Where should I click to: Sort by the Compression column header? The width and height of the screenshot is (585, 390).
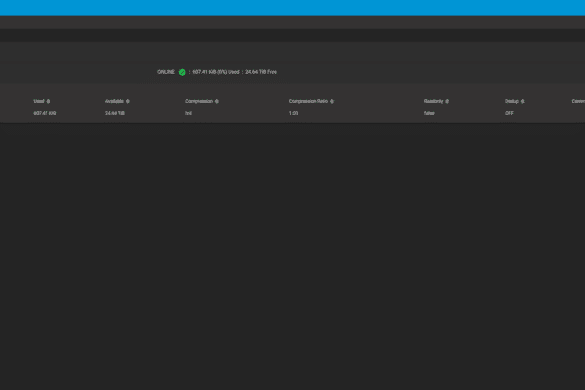[x=199, y=101]
